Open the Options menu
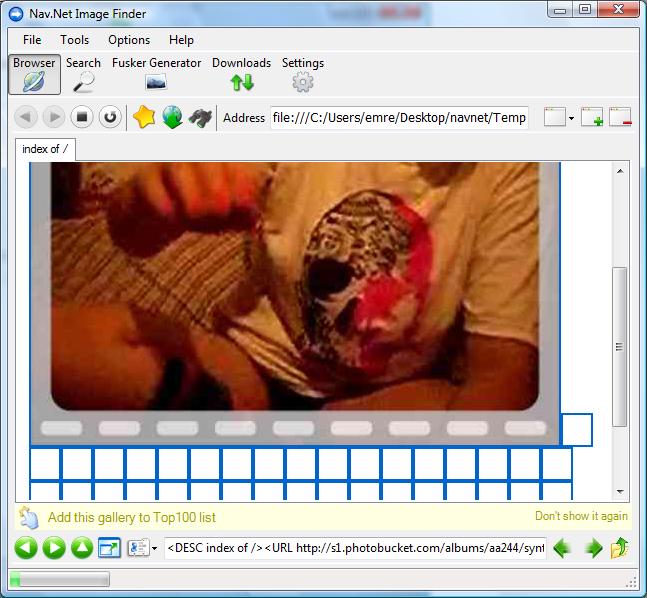The height and width of the screenshot is (598, 647). tap(129, 40)
